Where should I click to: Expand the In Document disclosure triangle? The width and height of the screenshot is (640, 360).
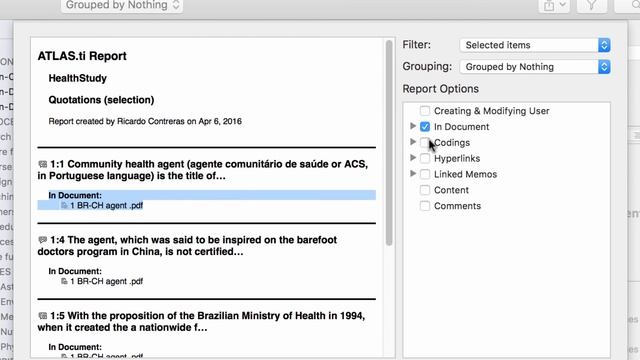coord(413,126)
